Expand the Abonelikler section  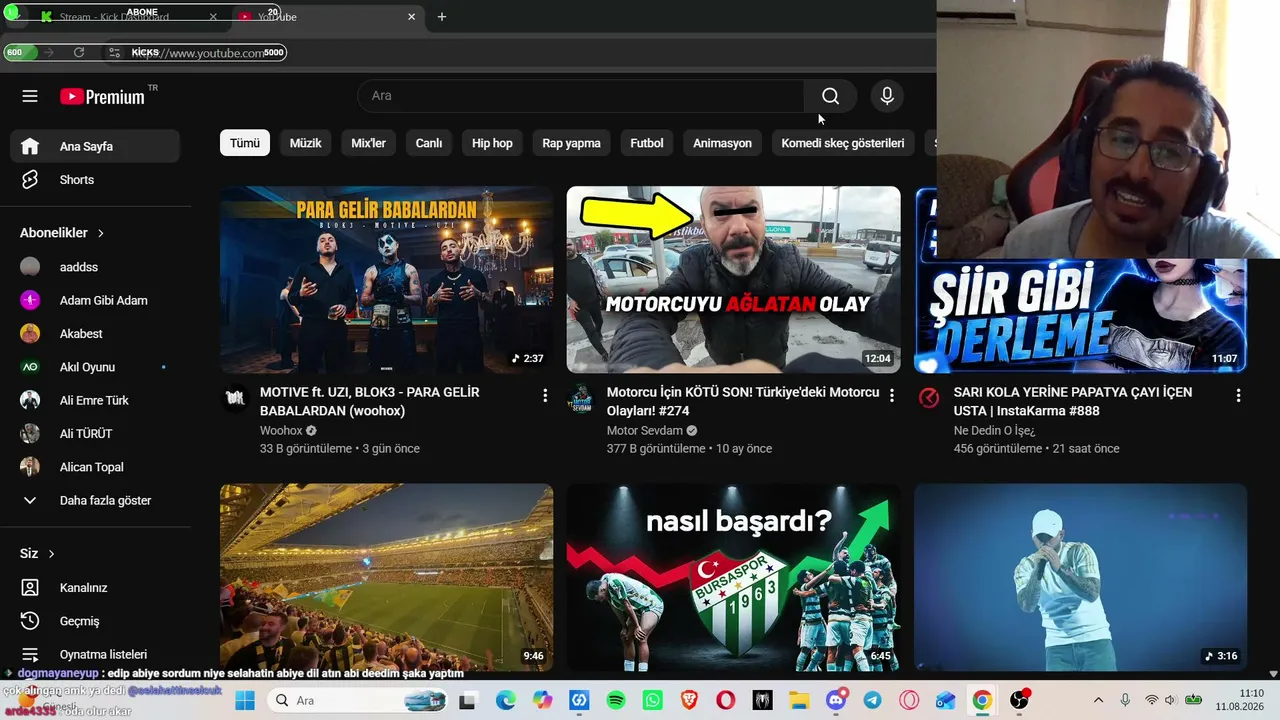click(x=62, y=233)
